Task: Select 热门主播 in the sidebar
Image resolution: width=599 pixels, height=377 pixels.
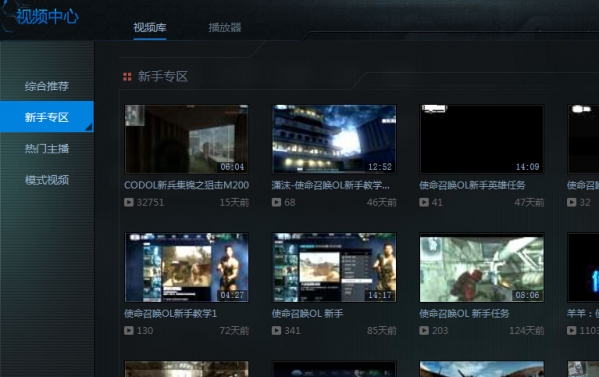Action: click(47, 149)
